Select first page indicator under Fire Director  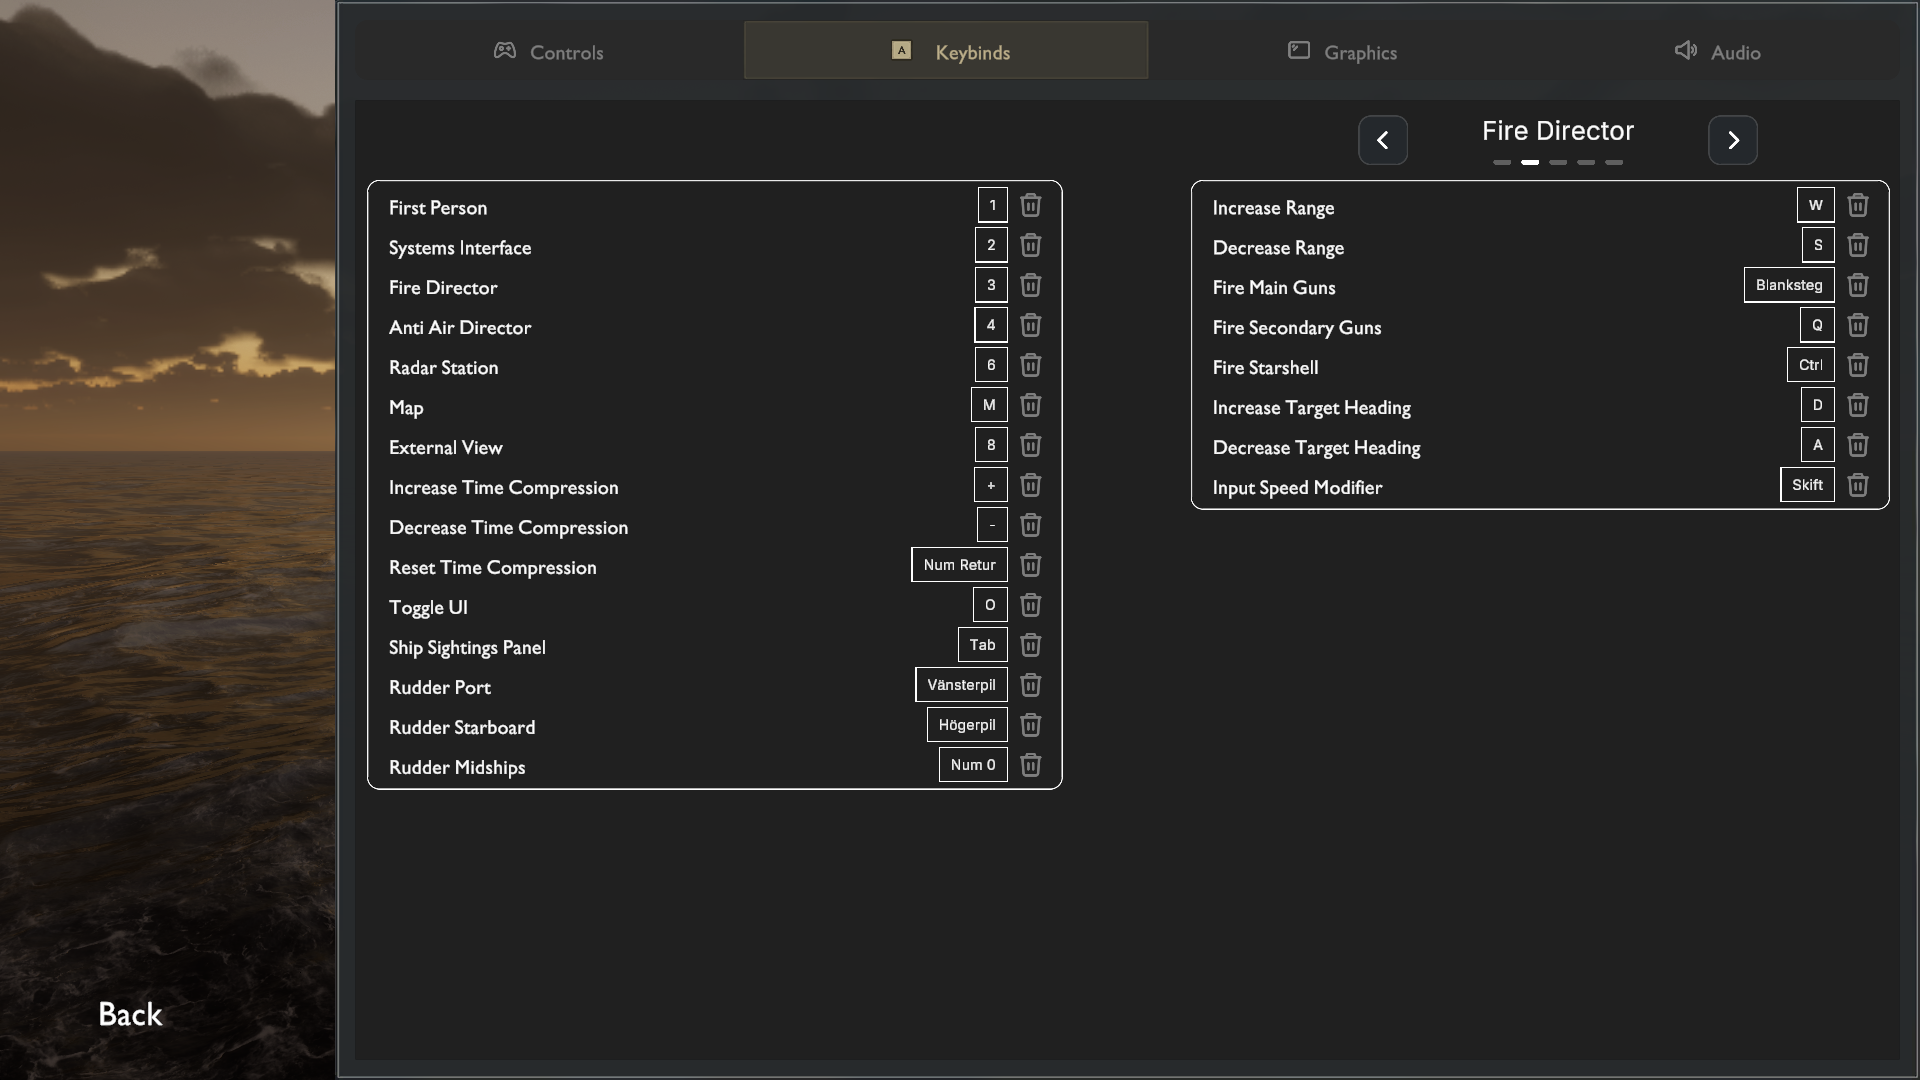1502,162
